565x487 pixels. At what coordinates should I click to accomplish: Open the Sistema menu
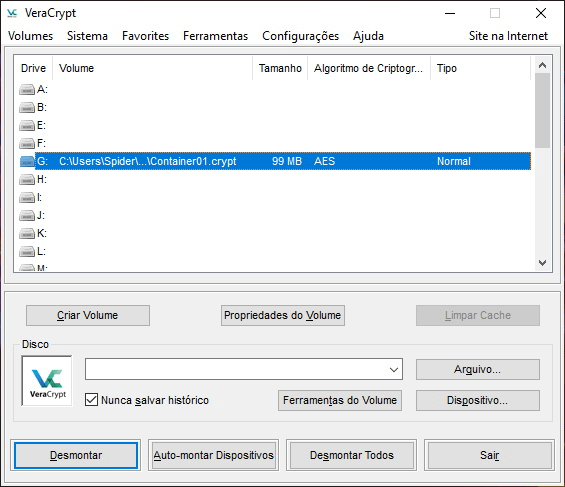(x=87, y=36)
